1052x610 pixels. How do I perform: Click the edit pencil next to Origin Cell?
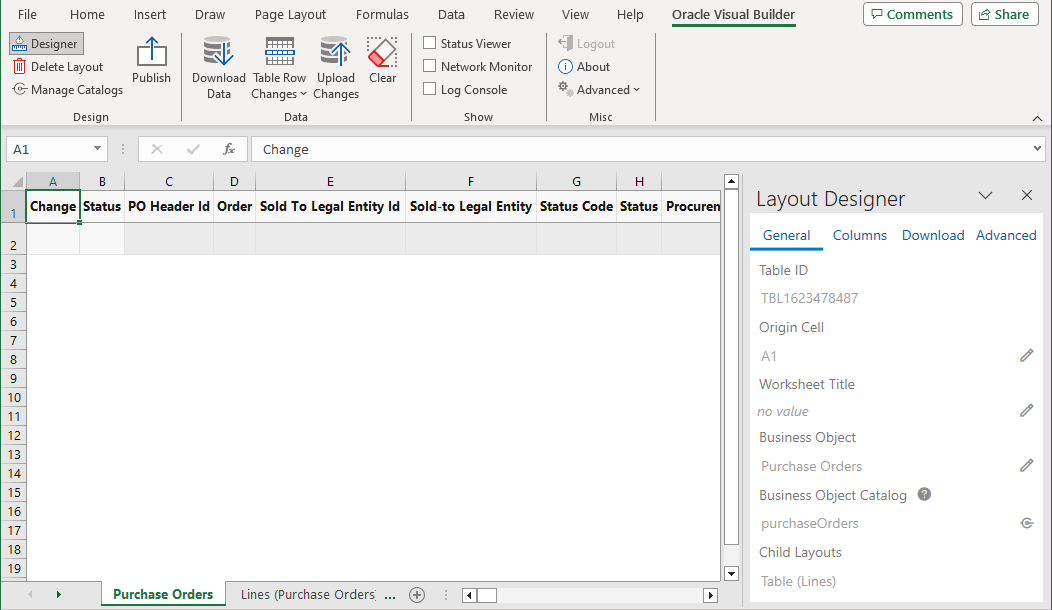1026,355
